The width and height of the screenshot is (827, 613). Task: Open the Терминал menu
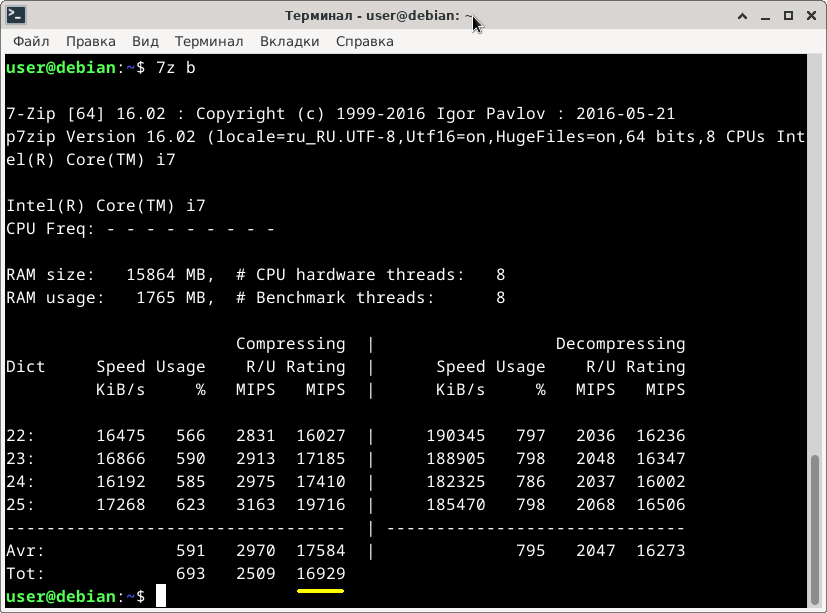(209, 41)
